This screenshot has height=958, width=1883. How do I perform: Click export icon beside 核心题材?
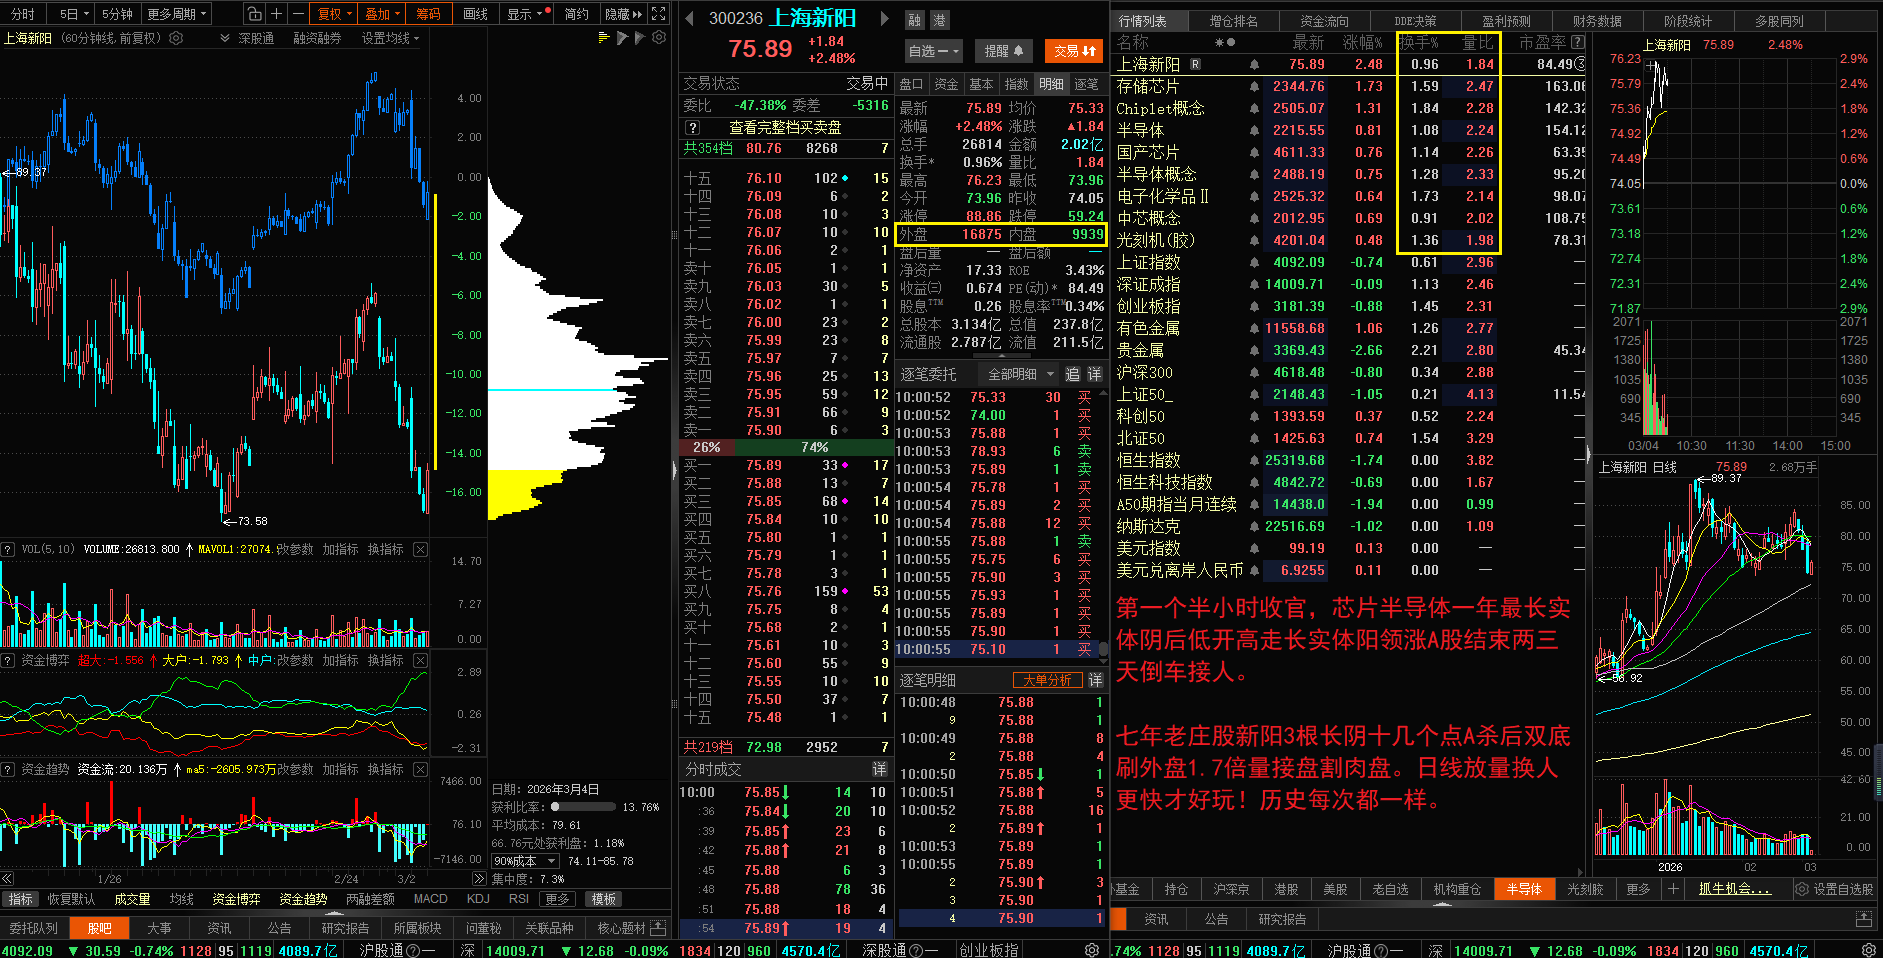(658, 928)
